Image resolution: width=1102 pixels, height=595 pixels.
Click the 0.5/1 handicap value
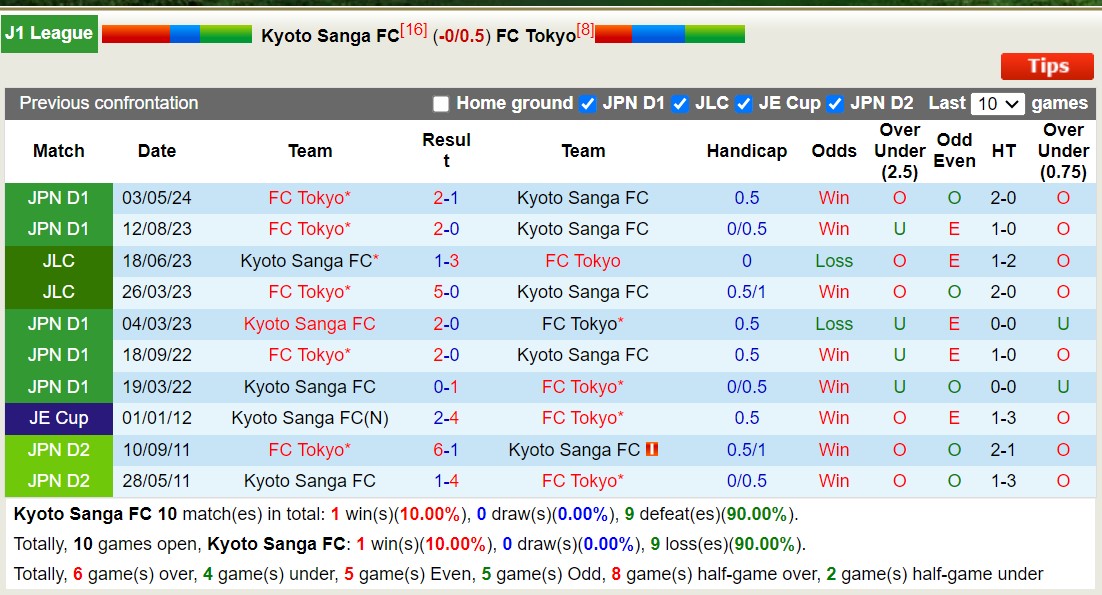point(746,292)
